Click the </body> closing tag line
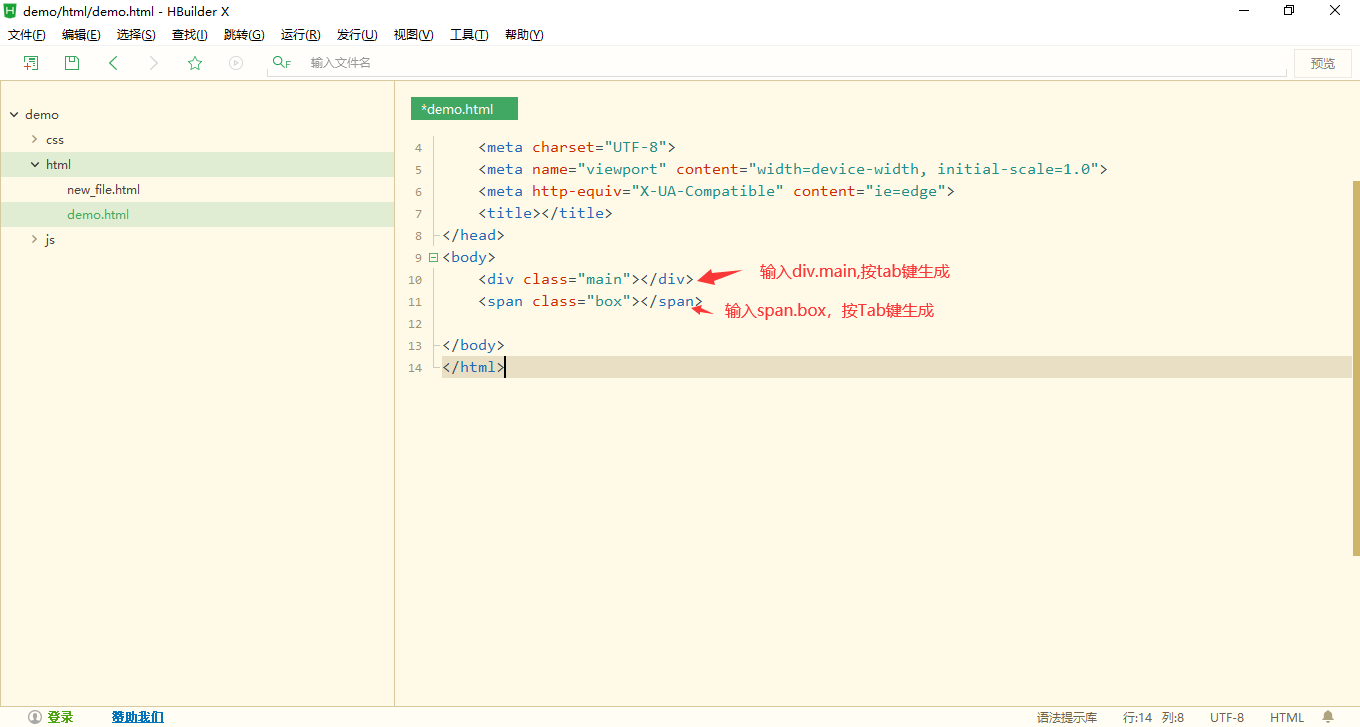 (473, 345)
